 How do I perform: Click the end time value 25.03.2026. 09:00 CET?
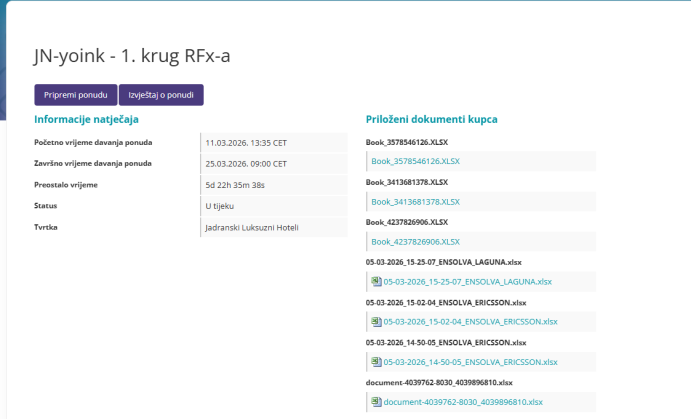click(246, 163)
